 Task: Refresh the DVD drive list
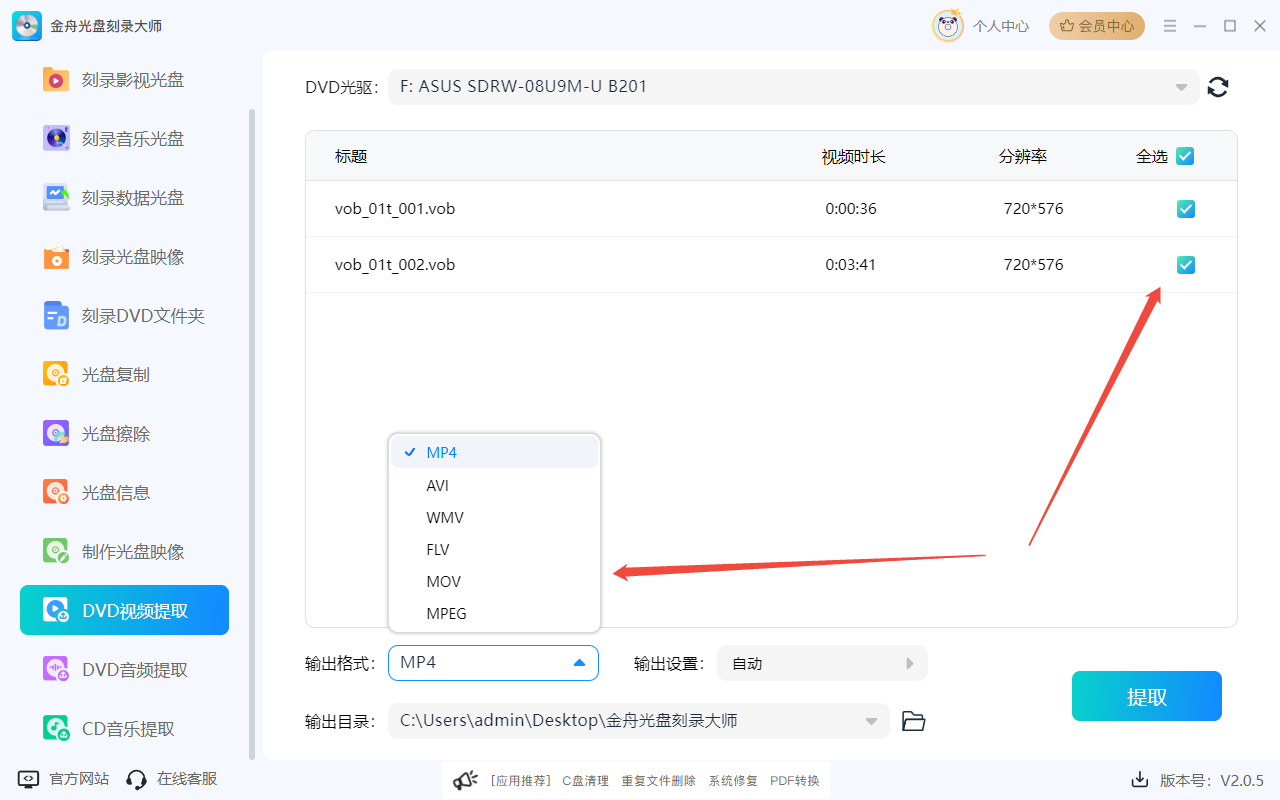(x=1218, y=87)
